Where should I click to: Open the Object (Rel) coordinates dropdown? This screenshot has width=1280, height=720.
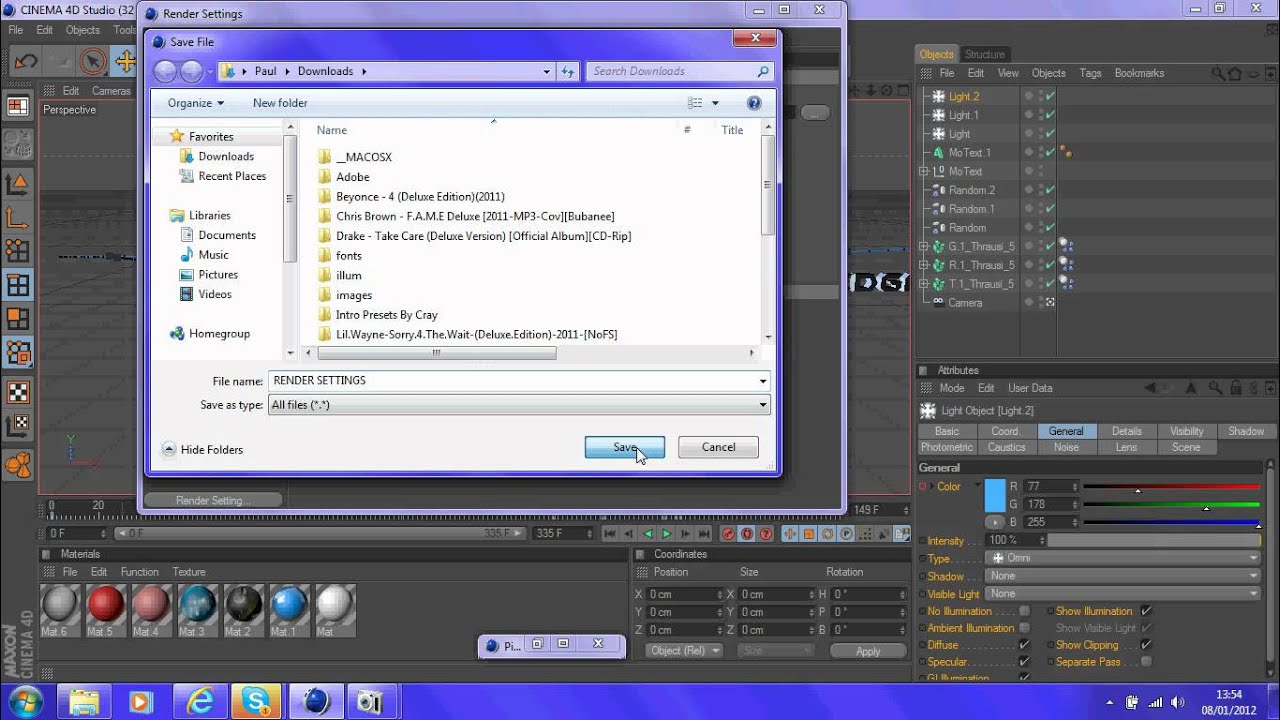pyautogui.click(x=684, y=651)
